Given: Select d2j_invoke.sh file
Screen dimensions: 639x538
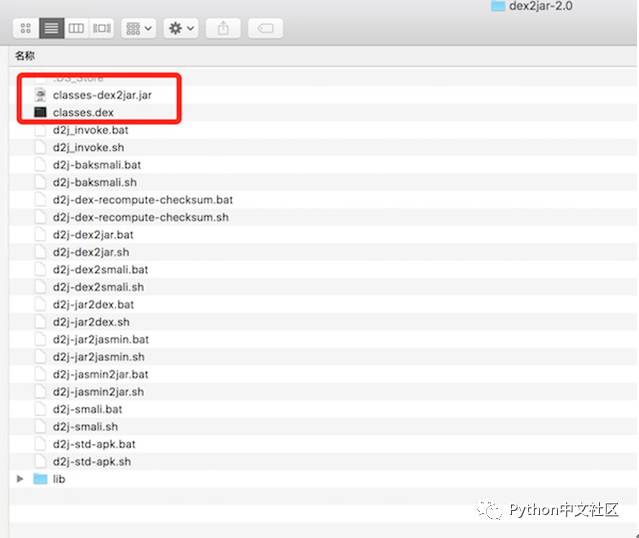Looking at the screenshot, I should [88, 148].
